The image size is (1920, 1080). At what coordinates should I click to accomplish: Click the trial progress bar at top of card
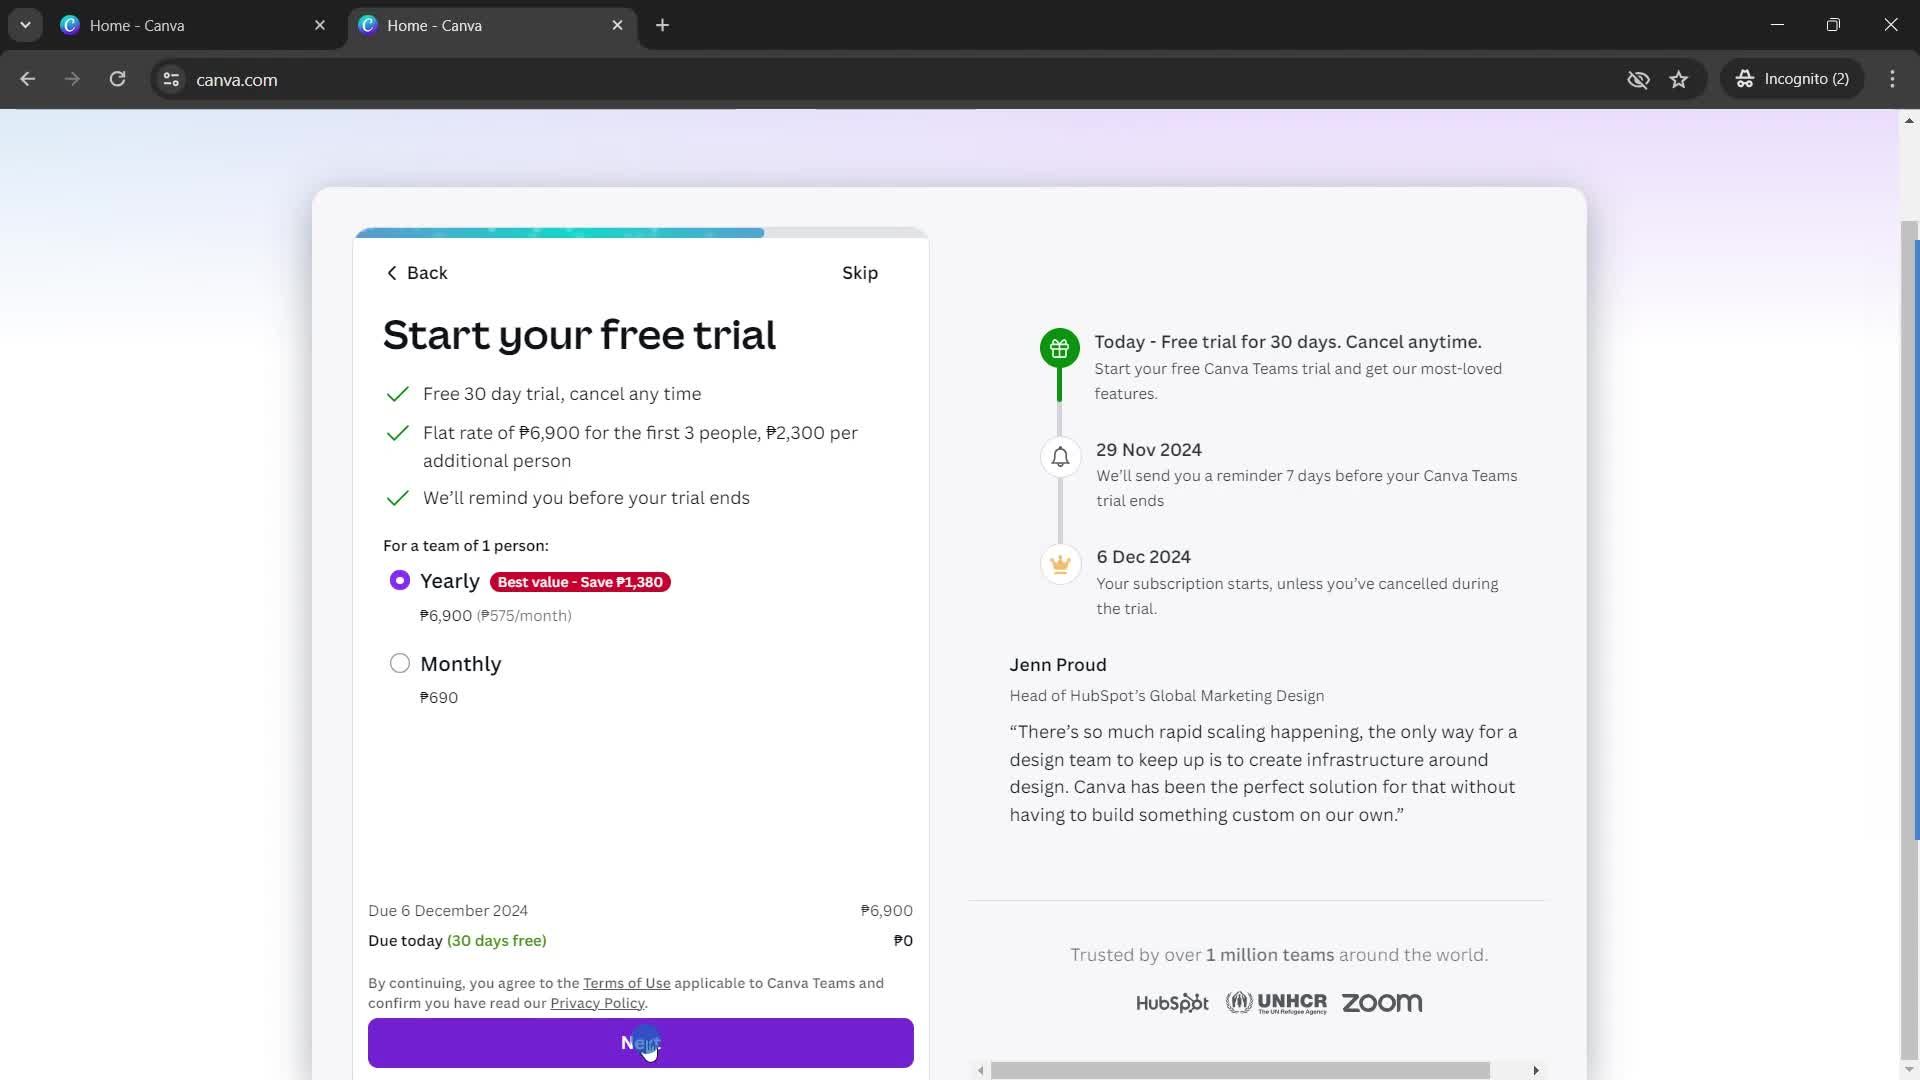coord(641,233)
